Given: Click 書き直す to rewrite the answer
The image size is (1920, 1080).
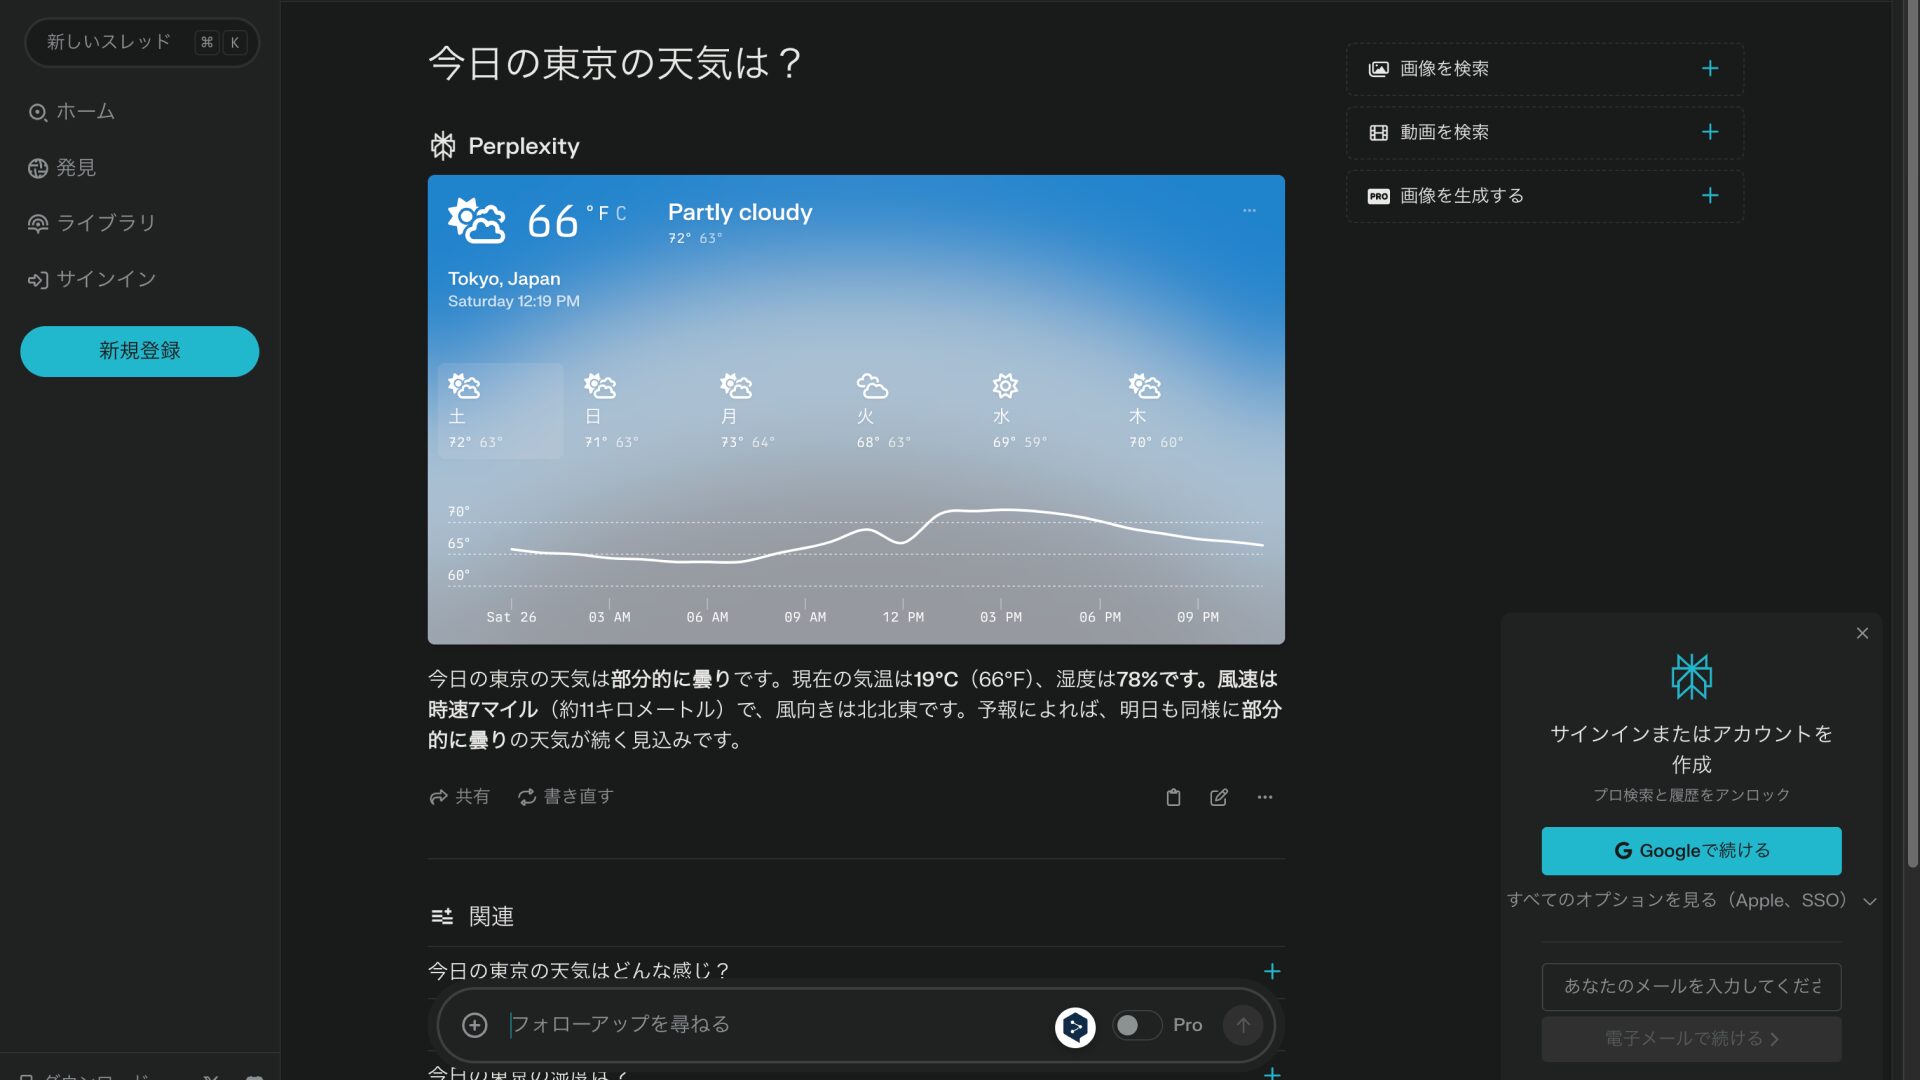Looking at the screenshot, I should (564, 796).
